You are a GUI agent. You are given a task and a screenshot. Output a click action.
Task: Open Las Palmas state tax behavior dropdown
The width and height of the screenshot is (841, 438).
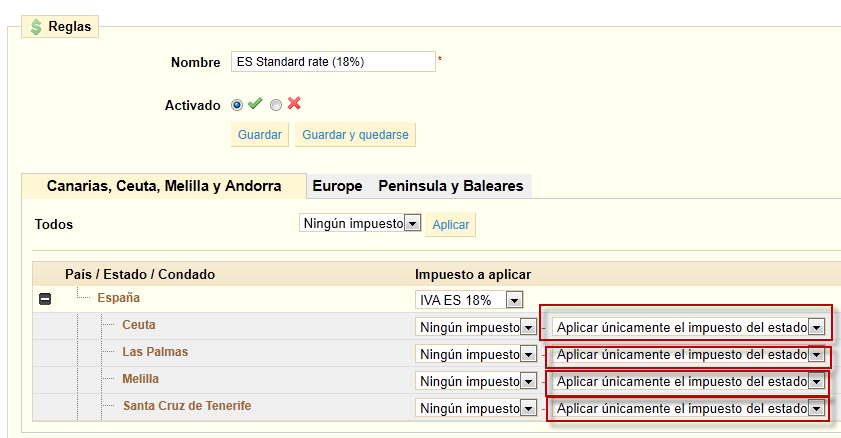click(689, 354)
